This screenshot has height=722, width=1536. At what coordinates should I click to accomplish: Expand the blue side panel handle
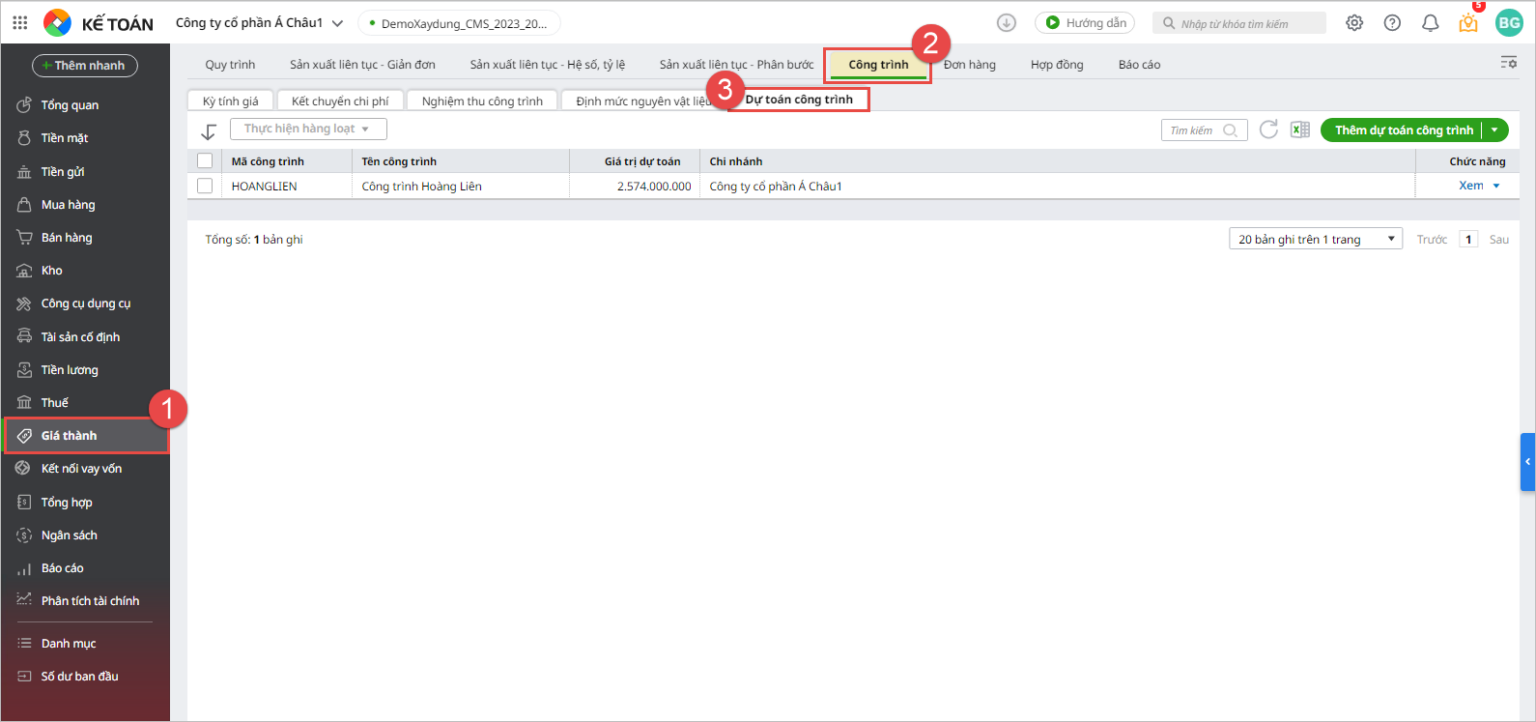1527,461
